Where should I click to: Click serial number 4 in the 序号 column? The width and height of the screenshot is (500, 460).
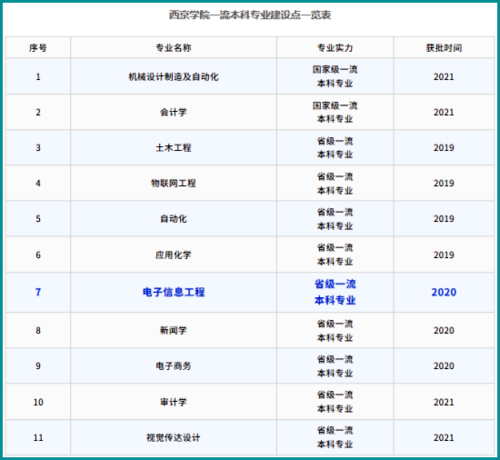(x=38, y=183)
